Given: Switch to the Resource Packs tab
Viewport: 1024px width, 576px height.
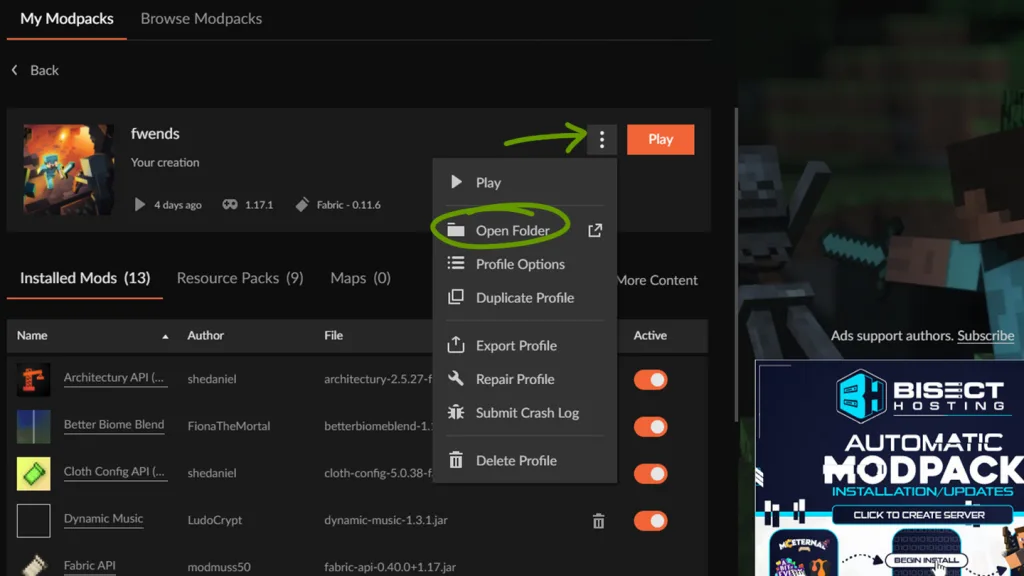Looking at the screenshot, I should pos(239,278).
